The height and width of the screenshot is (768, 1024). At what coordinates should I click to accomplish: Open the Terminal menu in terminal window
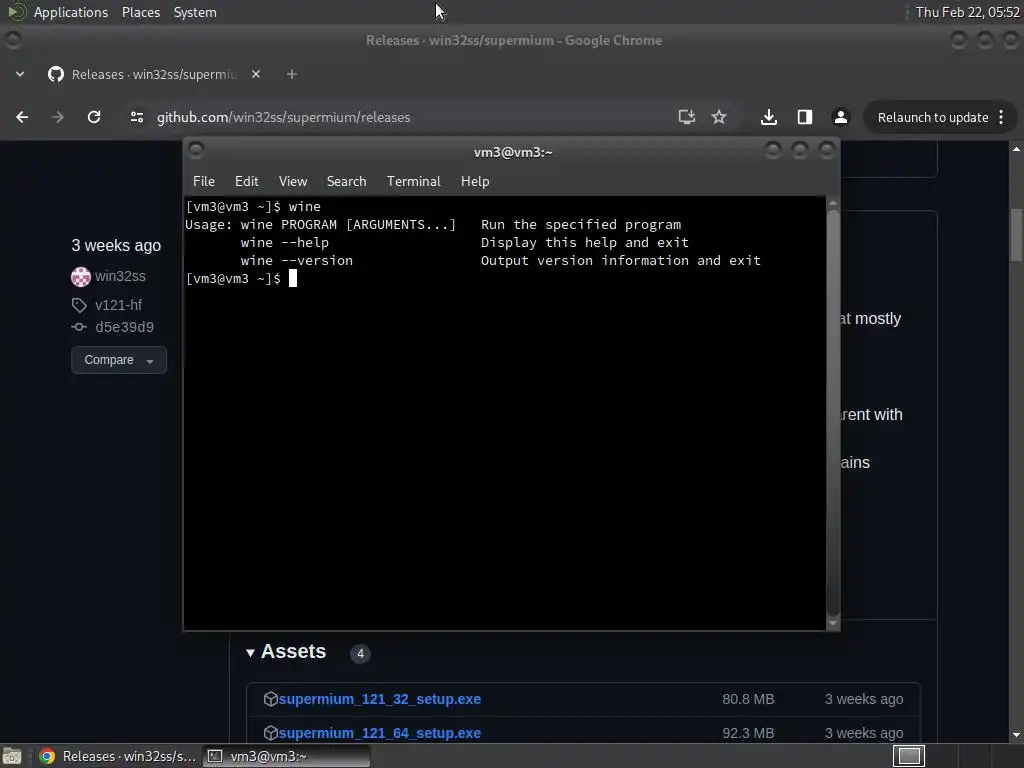[x=413, y=181]
